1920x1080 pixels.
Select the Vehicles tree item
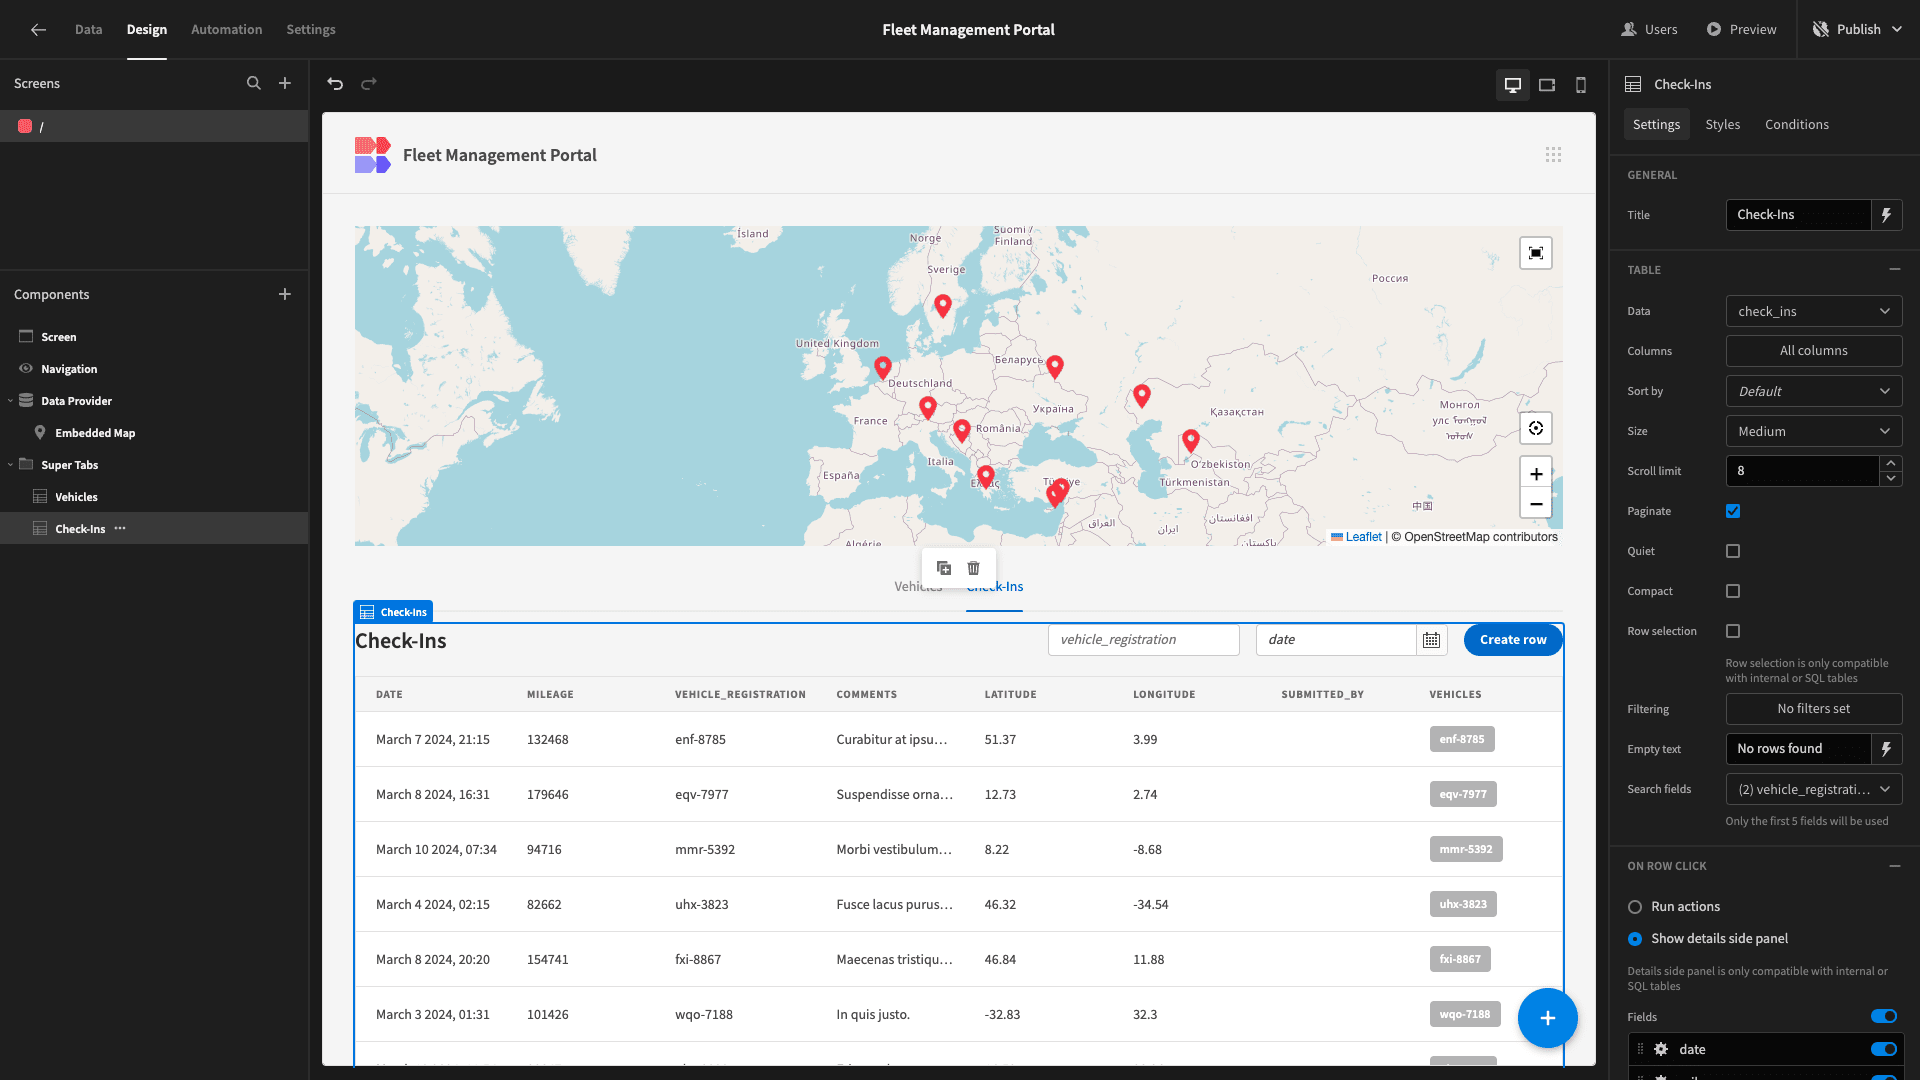click(75, 496)
